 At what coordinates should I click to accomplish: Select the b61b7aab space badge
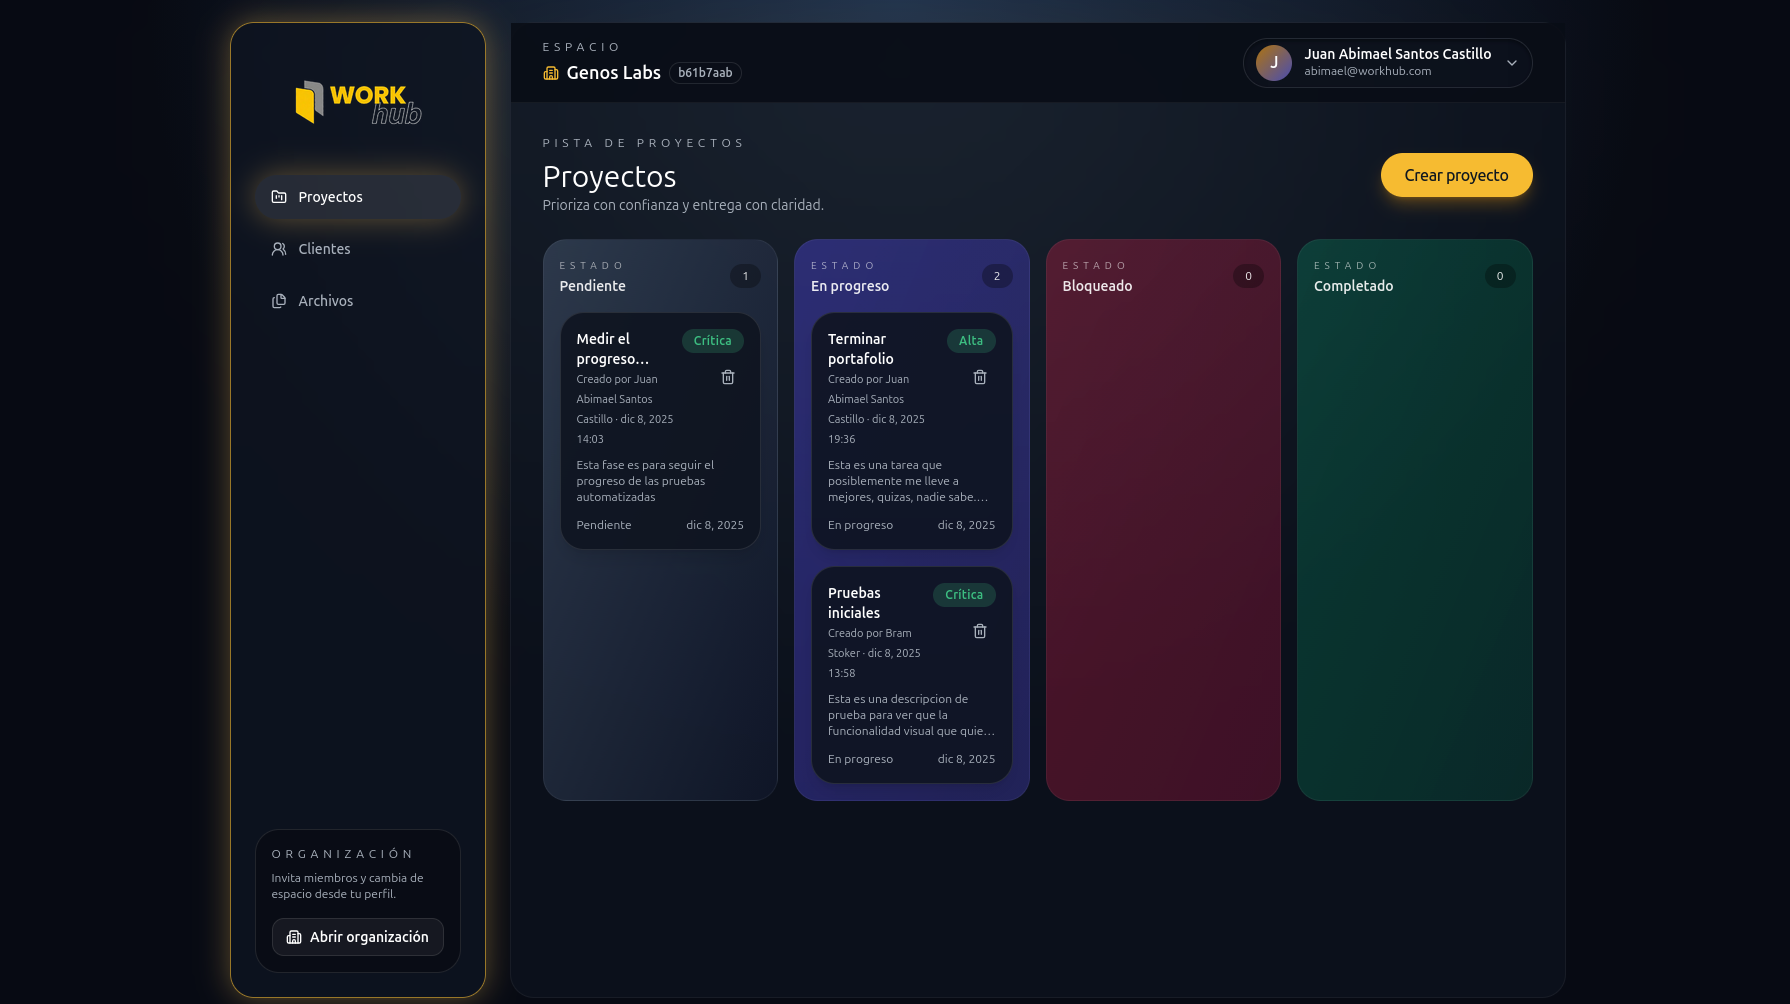tap(705, 72)
